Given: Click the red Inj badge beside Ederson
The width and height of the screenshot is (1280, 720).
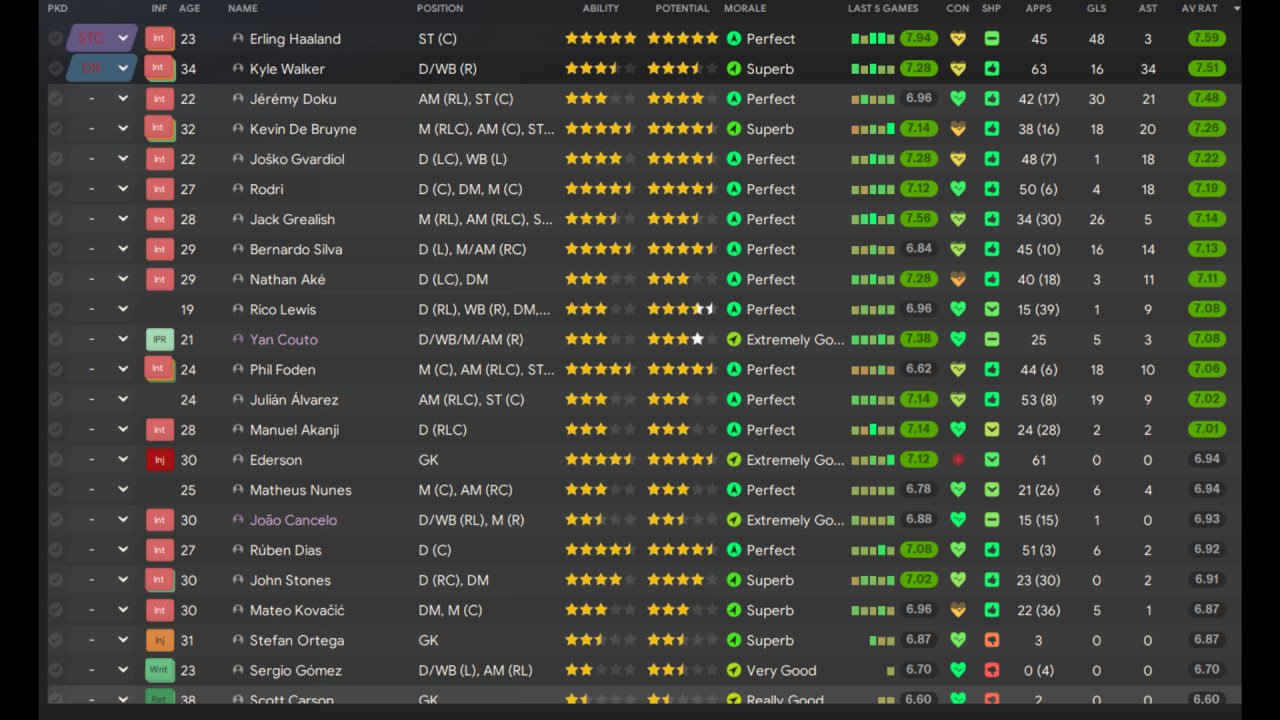Looking at the screenshot, I should pyautogui.click(x=158, y=460).
